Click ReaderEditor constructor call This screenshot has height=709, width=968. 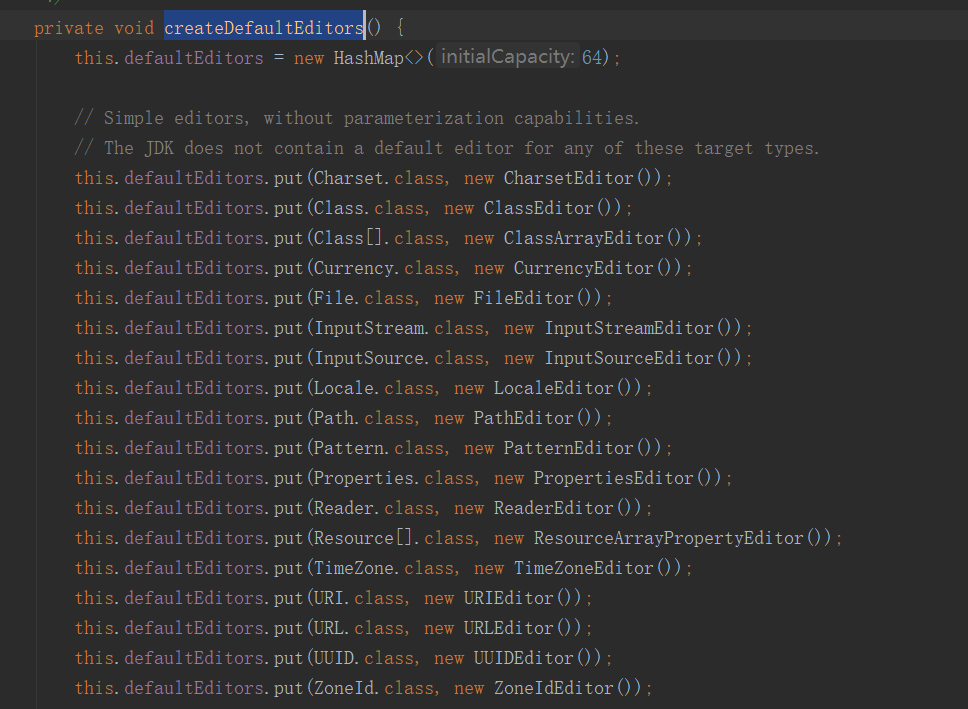click(x=567, y=508)
